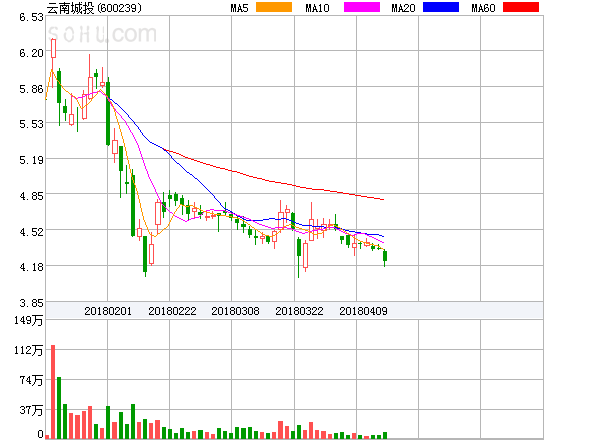Viewport: 600px width, 440px height.
Task: Click the tallest green volume bar
Action: click(x=59, y=408)
